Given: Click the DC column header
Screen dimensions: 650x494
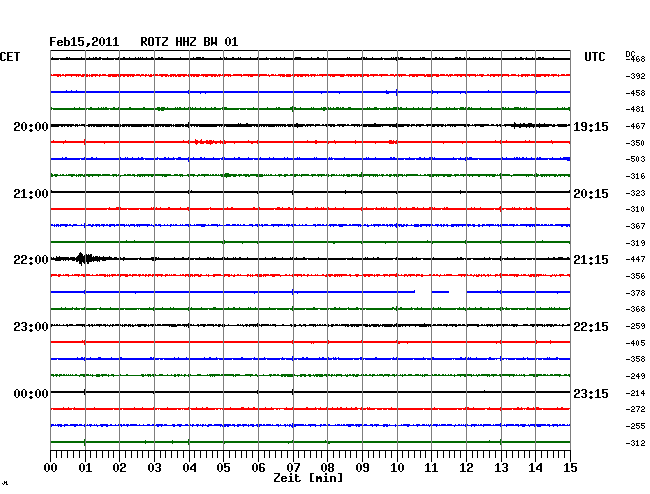Looking at the screenshot, I should (630, 54).
